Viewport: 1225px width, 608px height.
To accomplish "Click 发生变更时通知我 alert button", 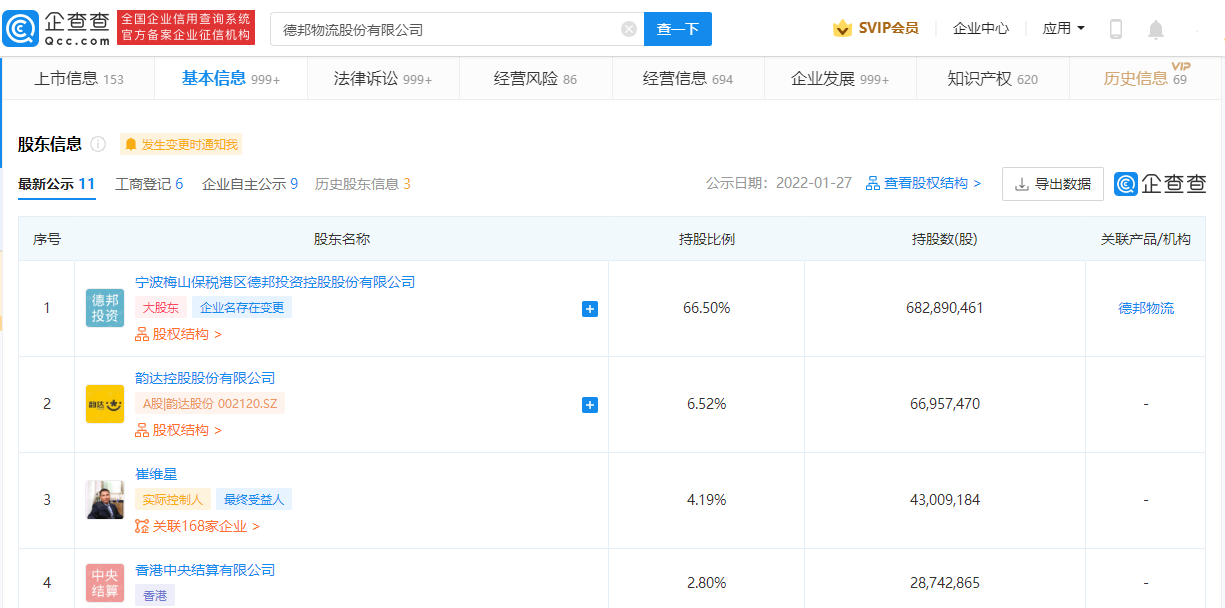I will 181,145.
